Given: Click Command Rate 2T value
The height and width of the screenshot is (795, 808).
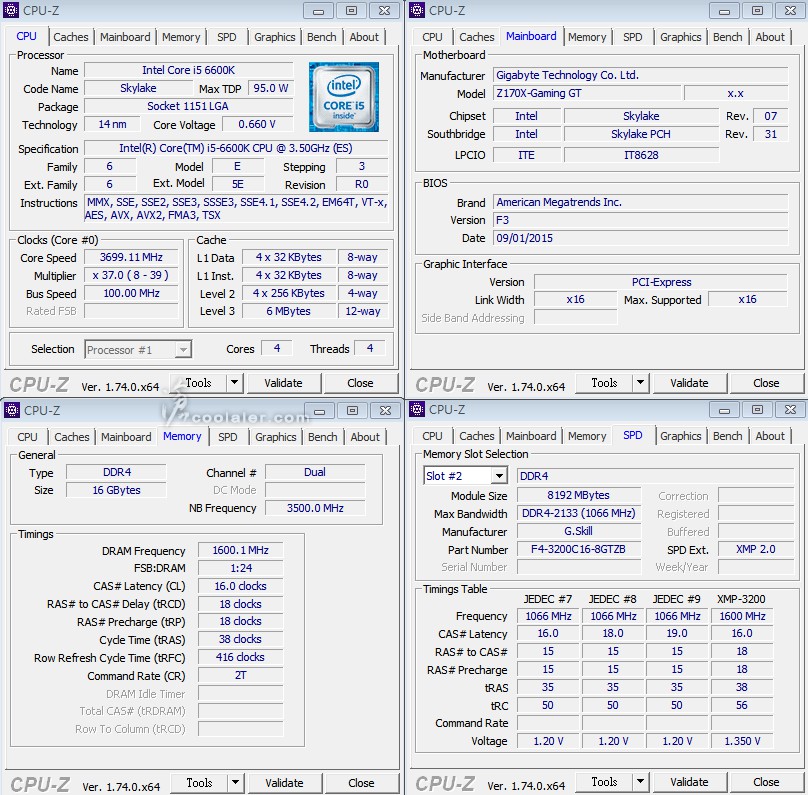Looking at the screenshot, I should click(x=241, y=675).
